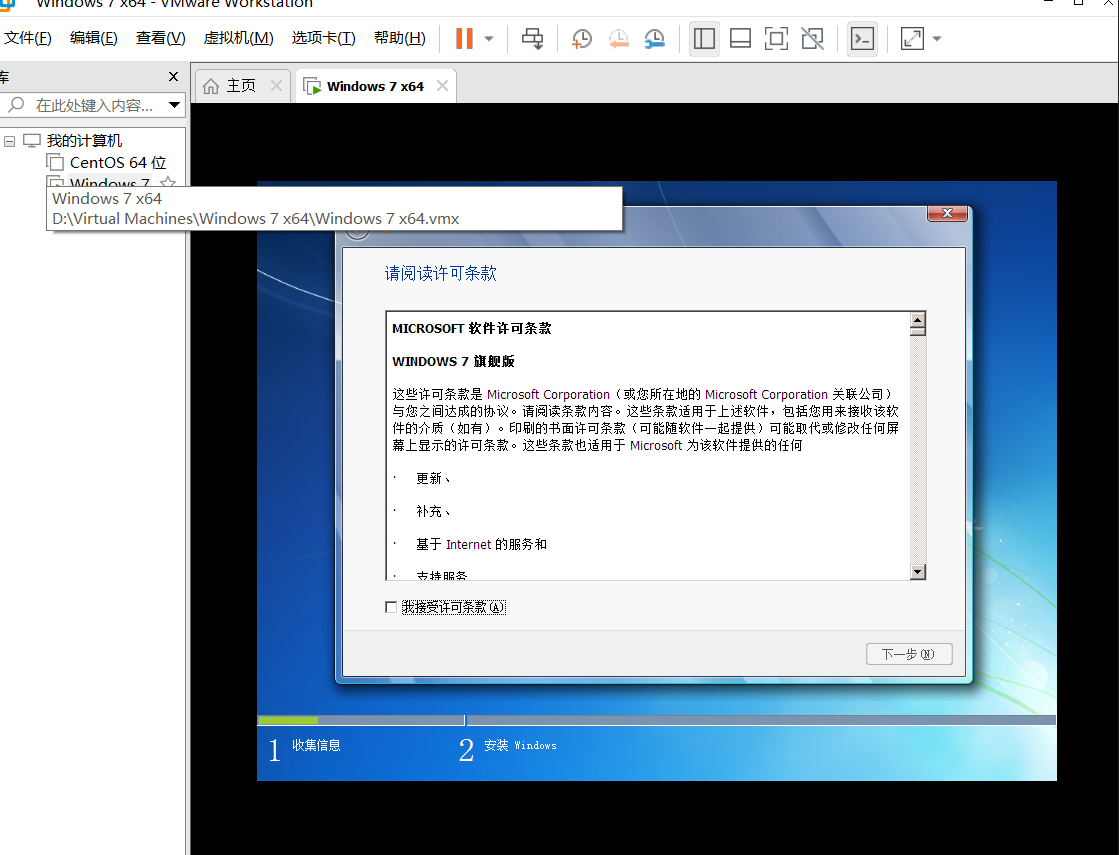
Task: Enable the 我接受许可条款 checkbox
Action: (x=391, y=606)
